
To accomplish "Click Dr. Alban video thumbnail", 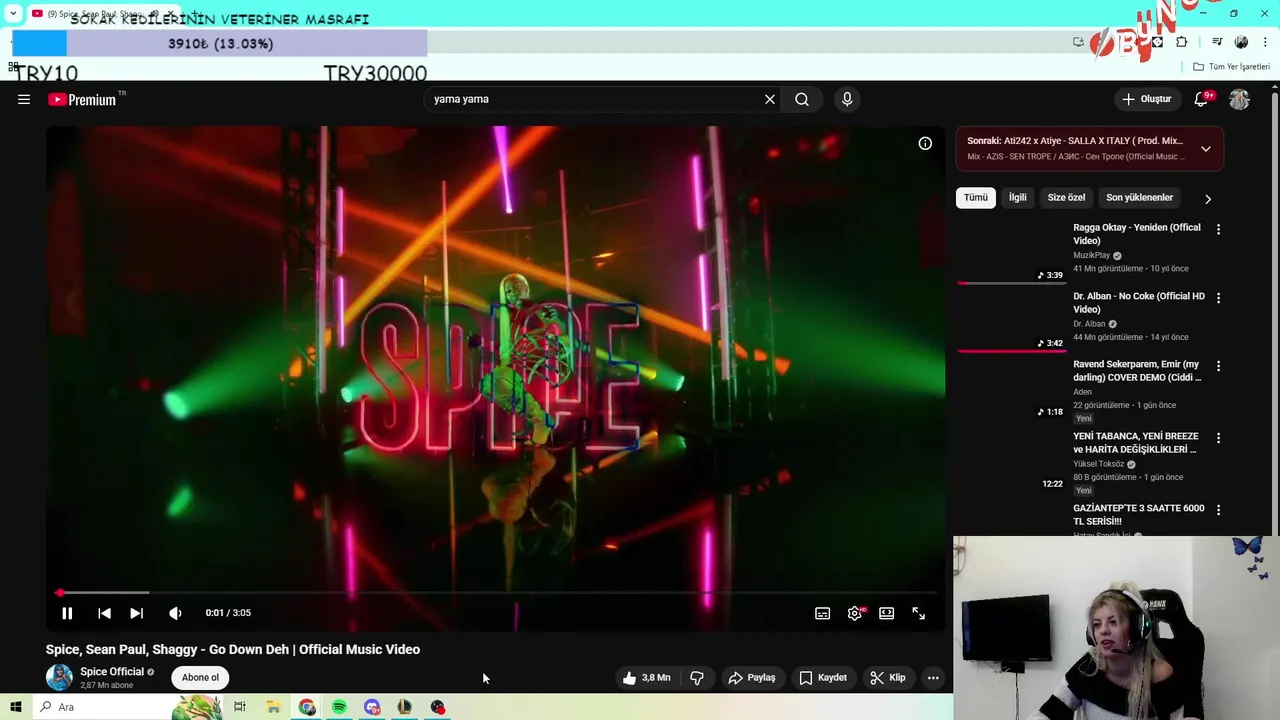I will pyautogui.click(x=1011, y=320).
